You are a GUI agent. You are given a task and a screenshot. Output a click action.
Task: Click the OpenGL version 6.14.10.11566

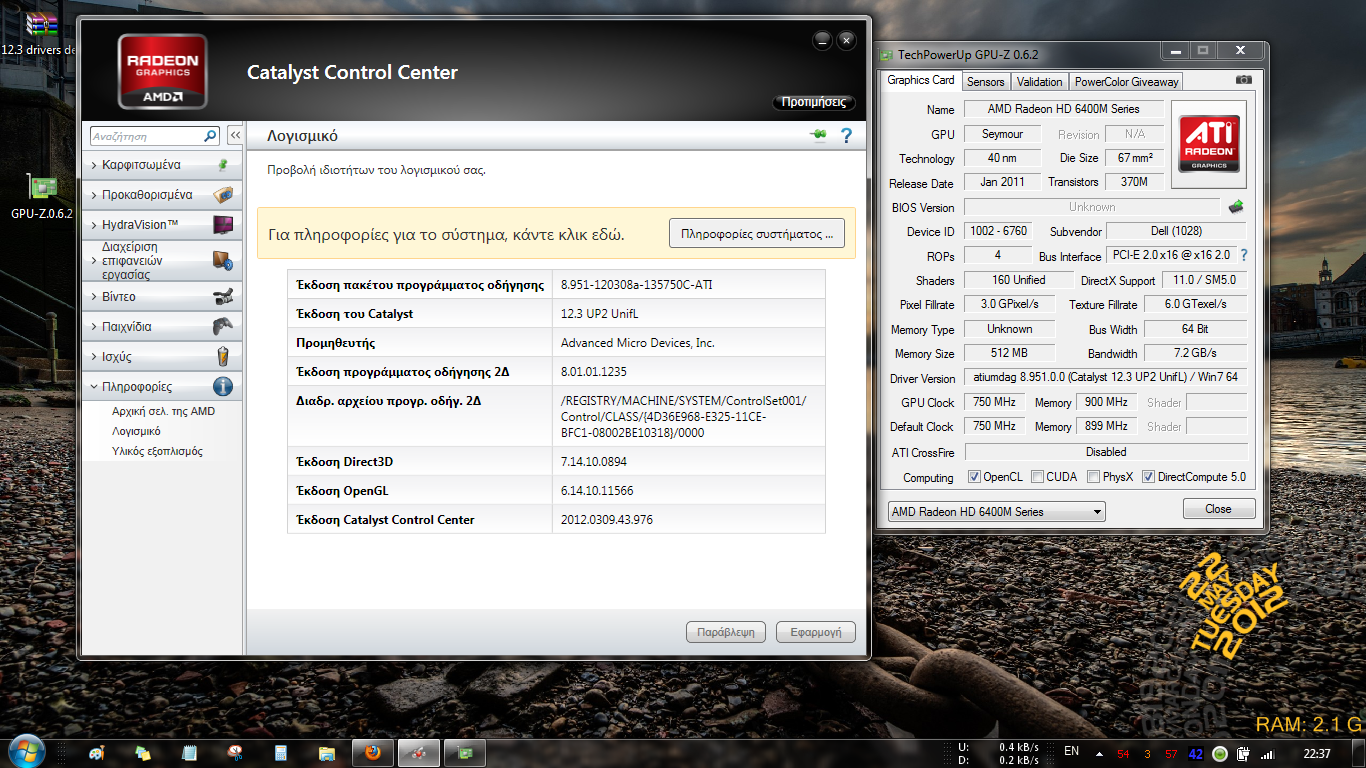[x=597, y=491]
